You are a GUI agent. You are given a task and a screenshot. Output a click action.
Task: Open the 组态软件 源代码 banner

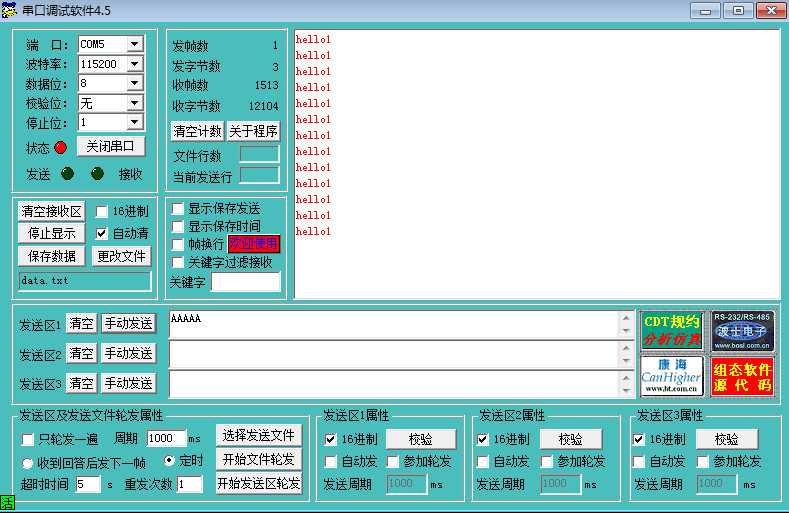pyautogui.click(x=742, y=376)
